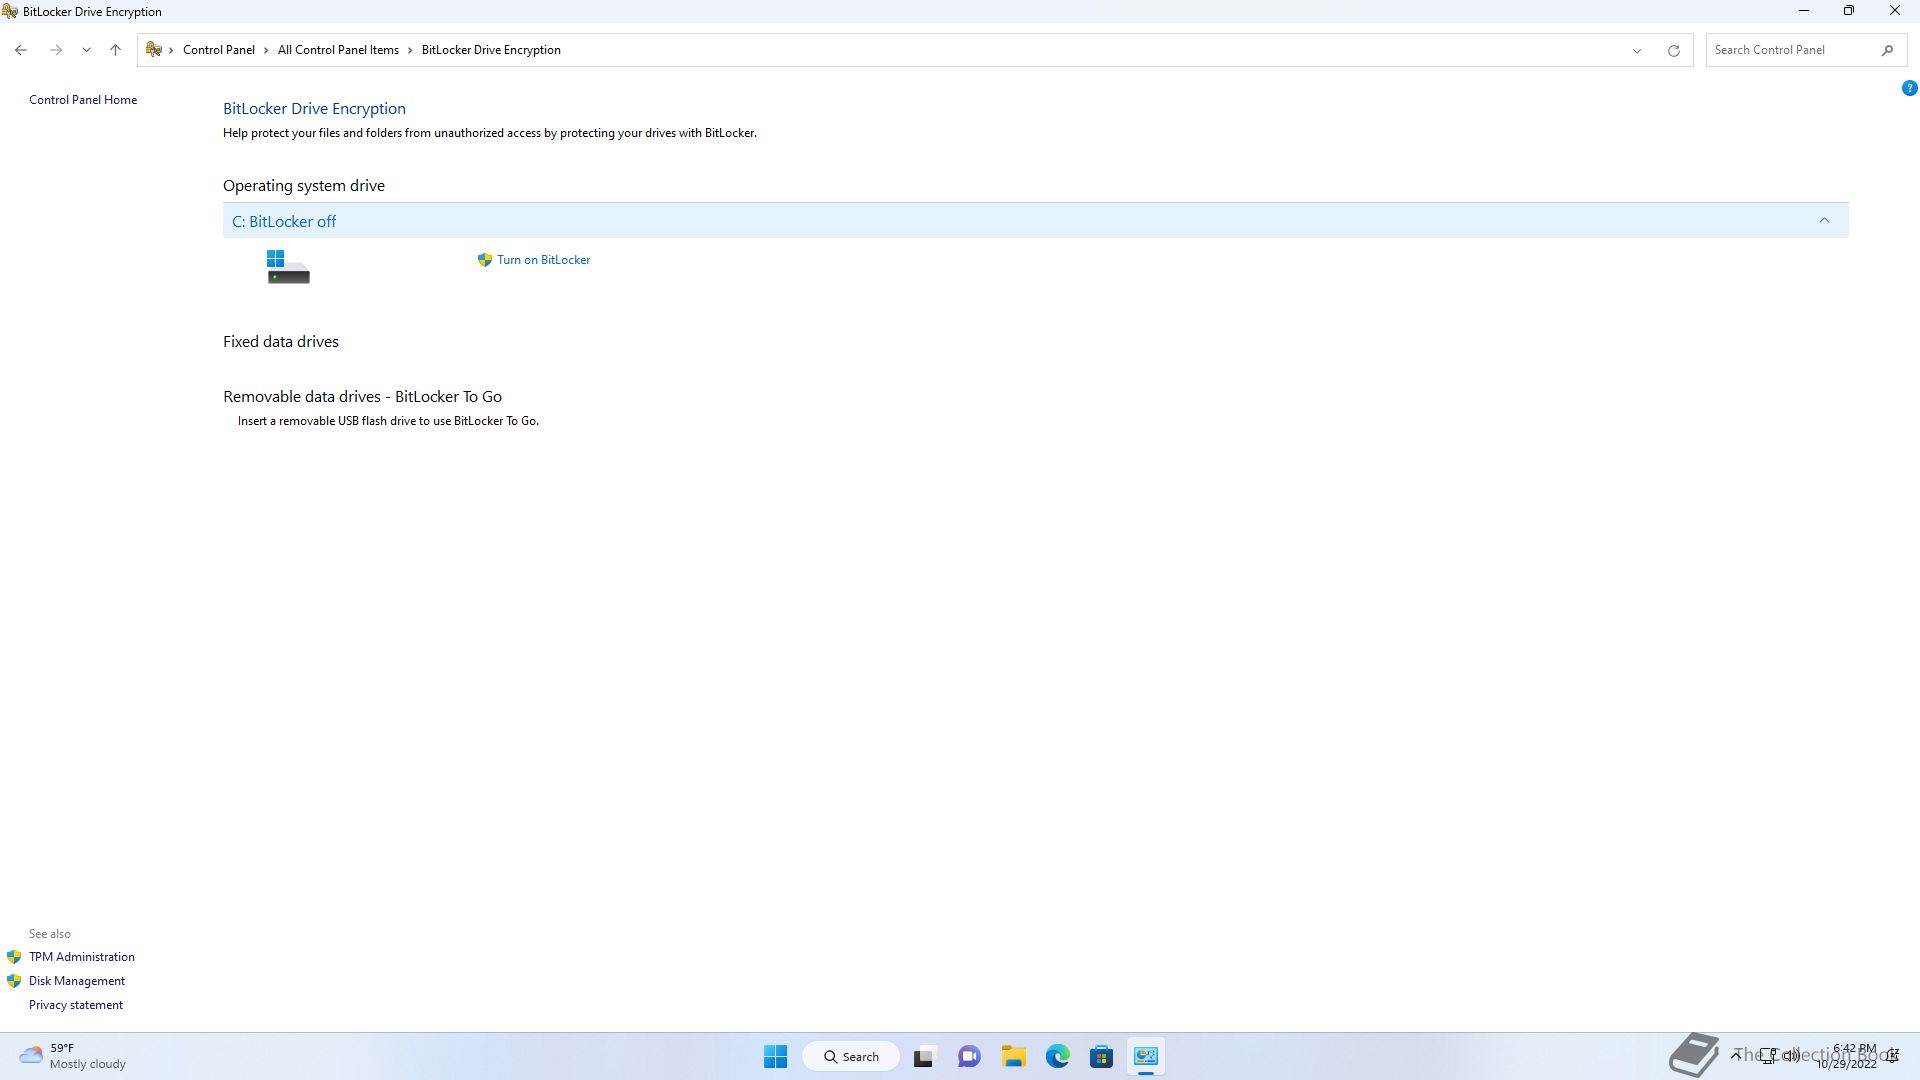Go forward using the forward arrow

(56, 50)
